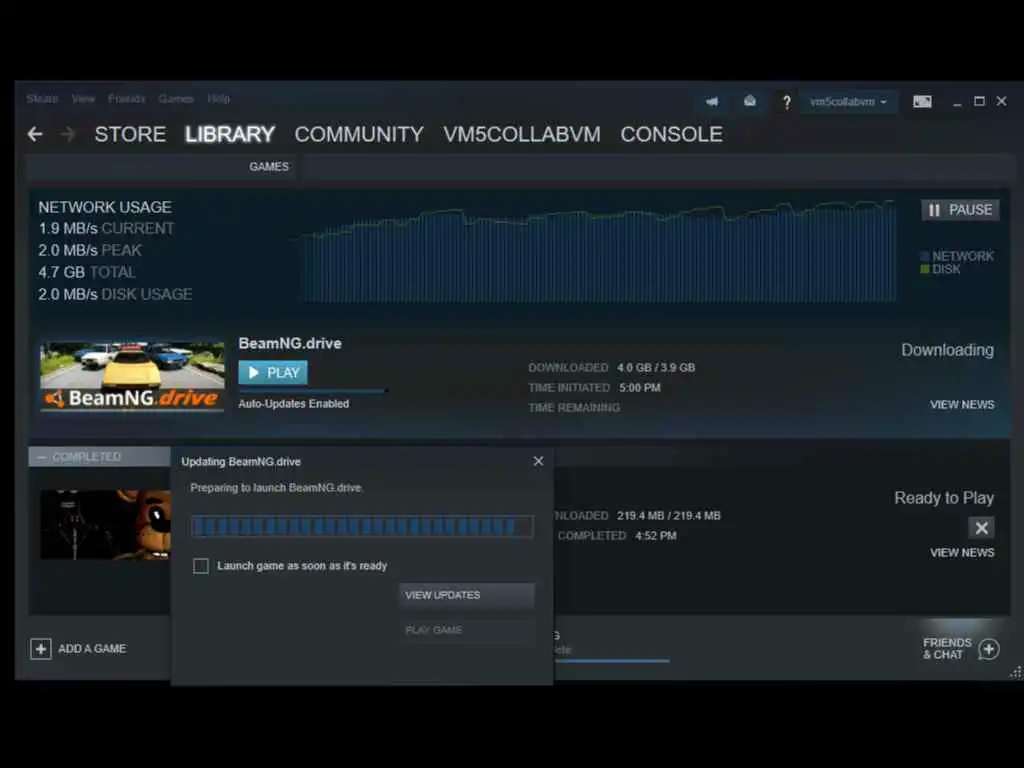
Task: Click the COMPLETED 4:52 PM time
Action: coord(656,536)
